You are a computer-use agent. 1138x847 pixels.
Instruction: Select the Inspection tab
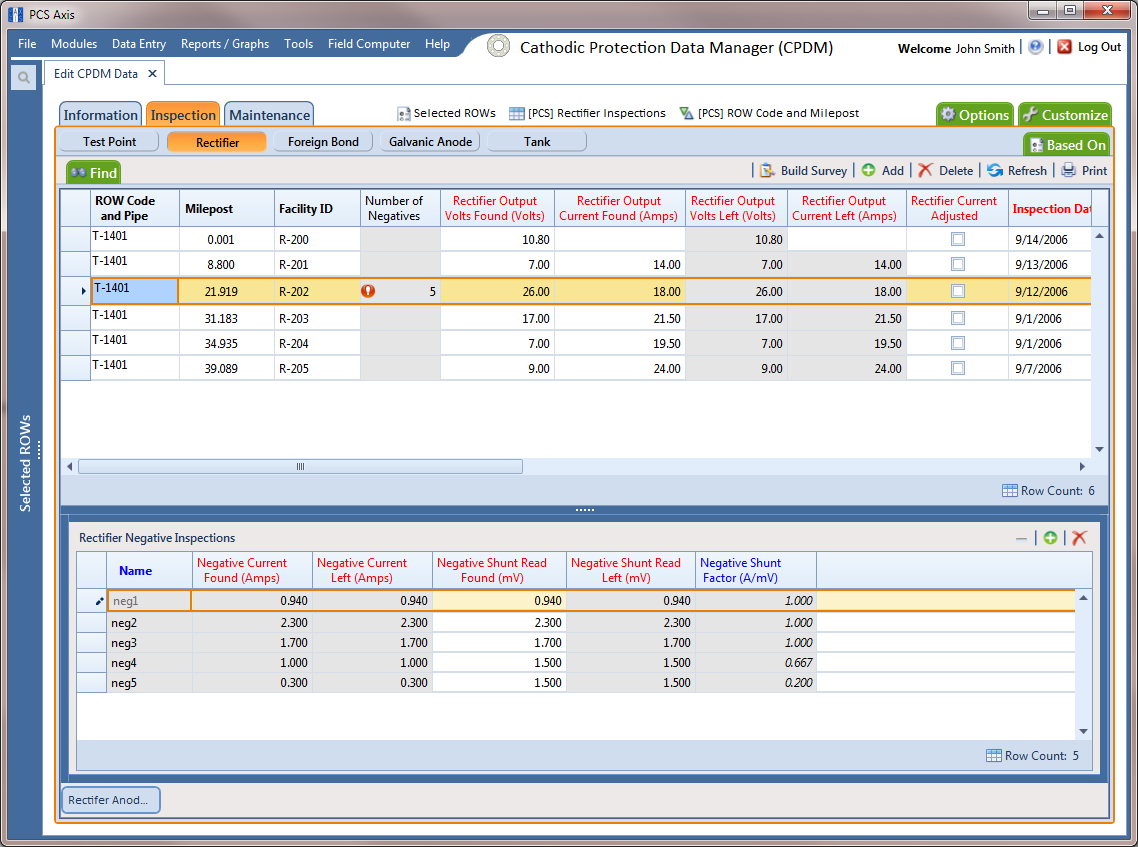[x=183, y=115]
